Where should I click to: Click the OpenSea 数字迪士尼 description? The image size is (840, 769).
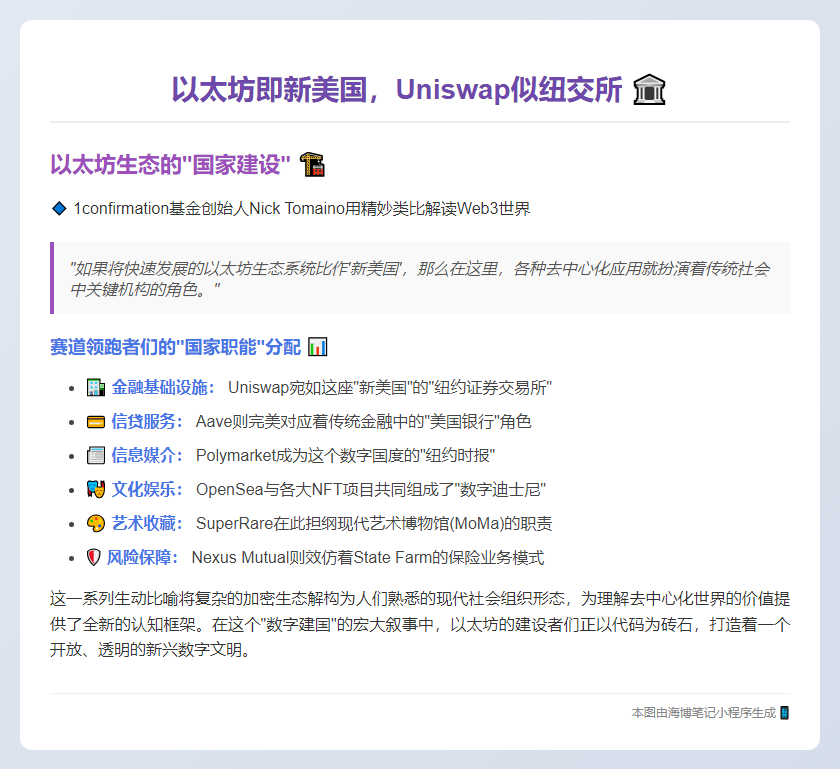[371, 489]
